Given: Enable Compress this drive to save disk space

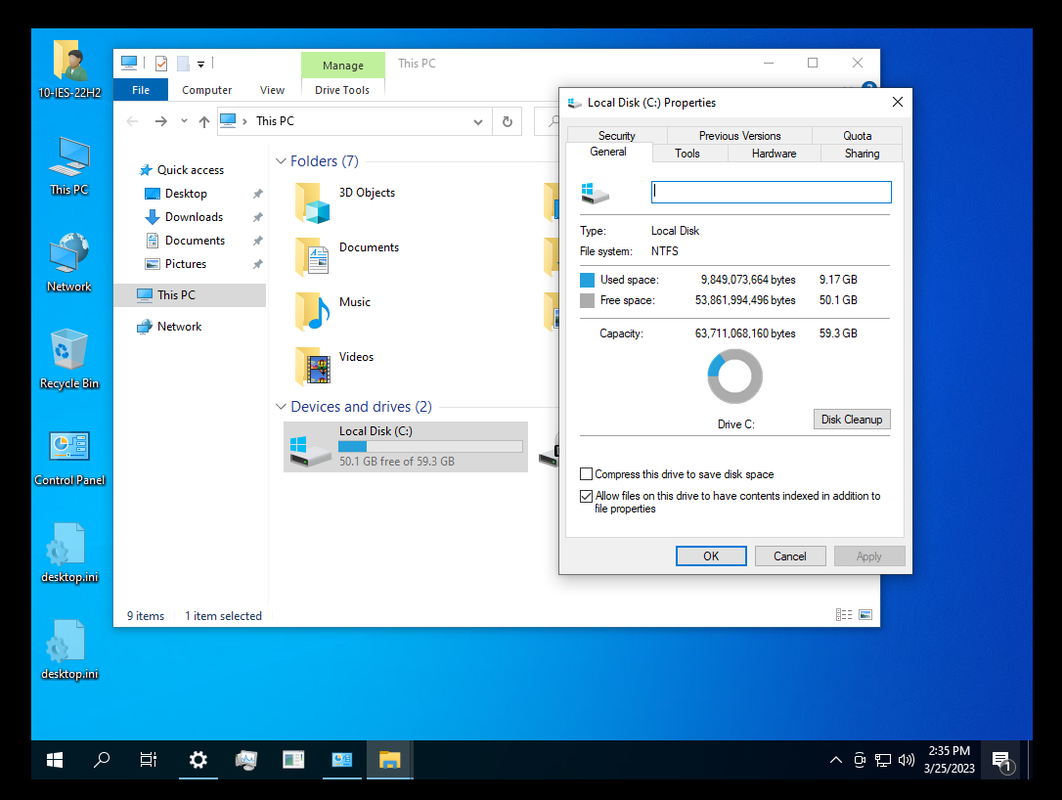Looking at the screenshot, I should [587, 474].
